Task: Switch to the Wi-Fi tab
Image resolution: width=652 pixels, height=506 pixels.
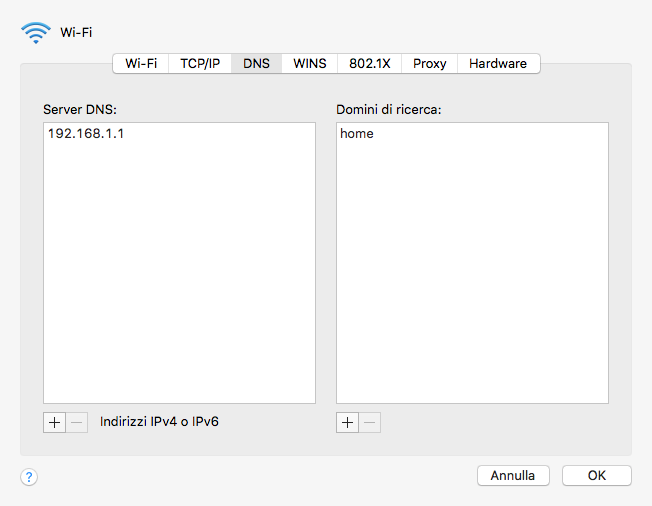Action: [141, 63]
